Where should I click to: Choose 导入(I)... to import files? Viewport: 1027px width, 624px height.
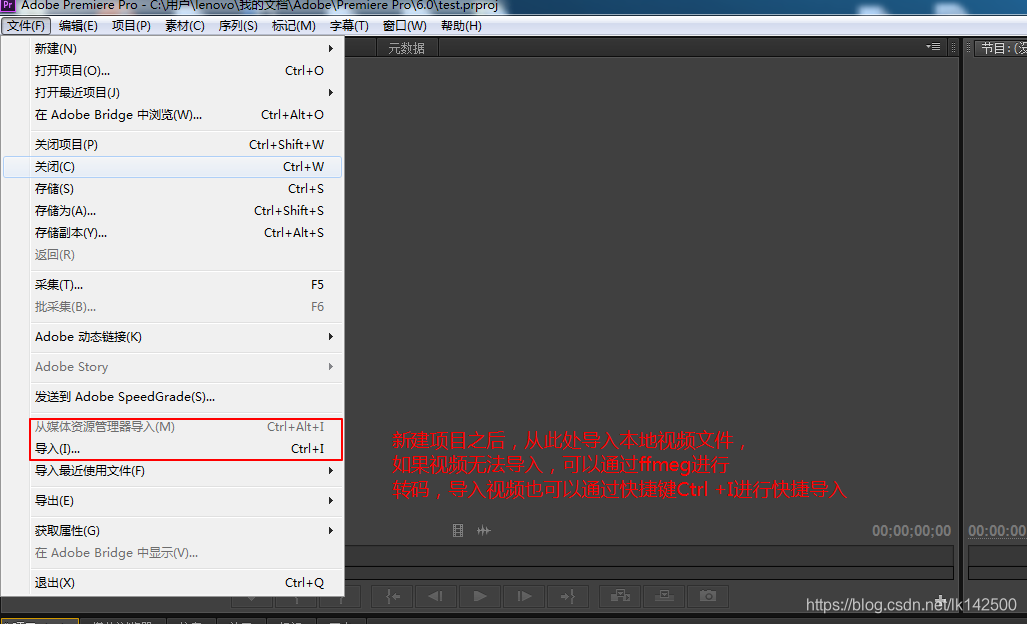coord(173,449)
